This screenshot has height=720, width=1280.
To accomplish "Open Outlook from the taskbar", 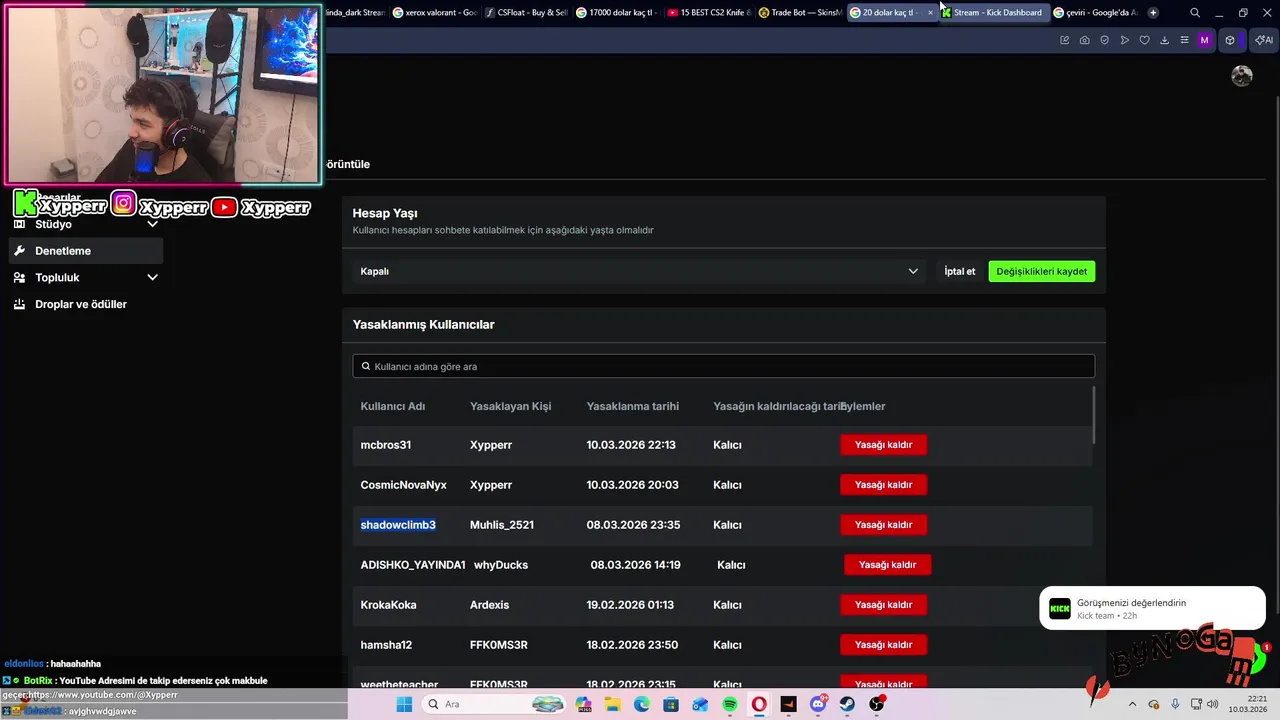I will (x=700, y=704).
